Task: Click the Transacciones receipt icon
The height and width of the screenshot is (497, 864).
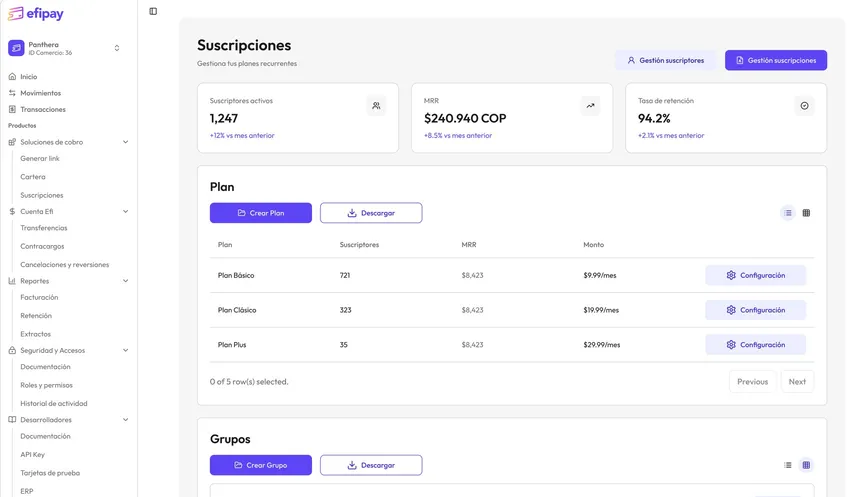Action: 12,109
